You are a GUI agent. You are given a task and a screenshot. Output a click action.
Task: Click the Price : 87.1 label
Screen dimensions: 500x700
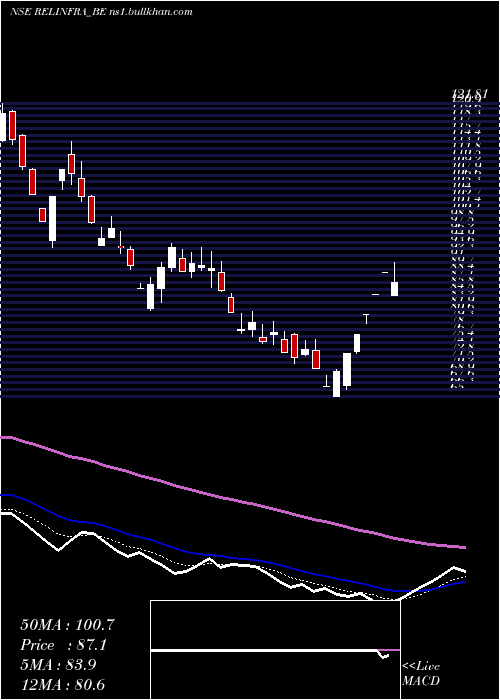tap(63, 645)
